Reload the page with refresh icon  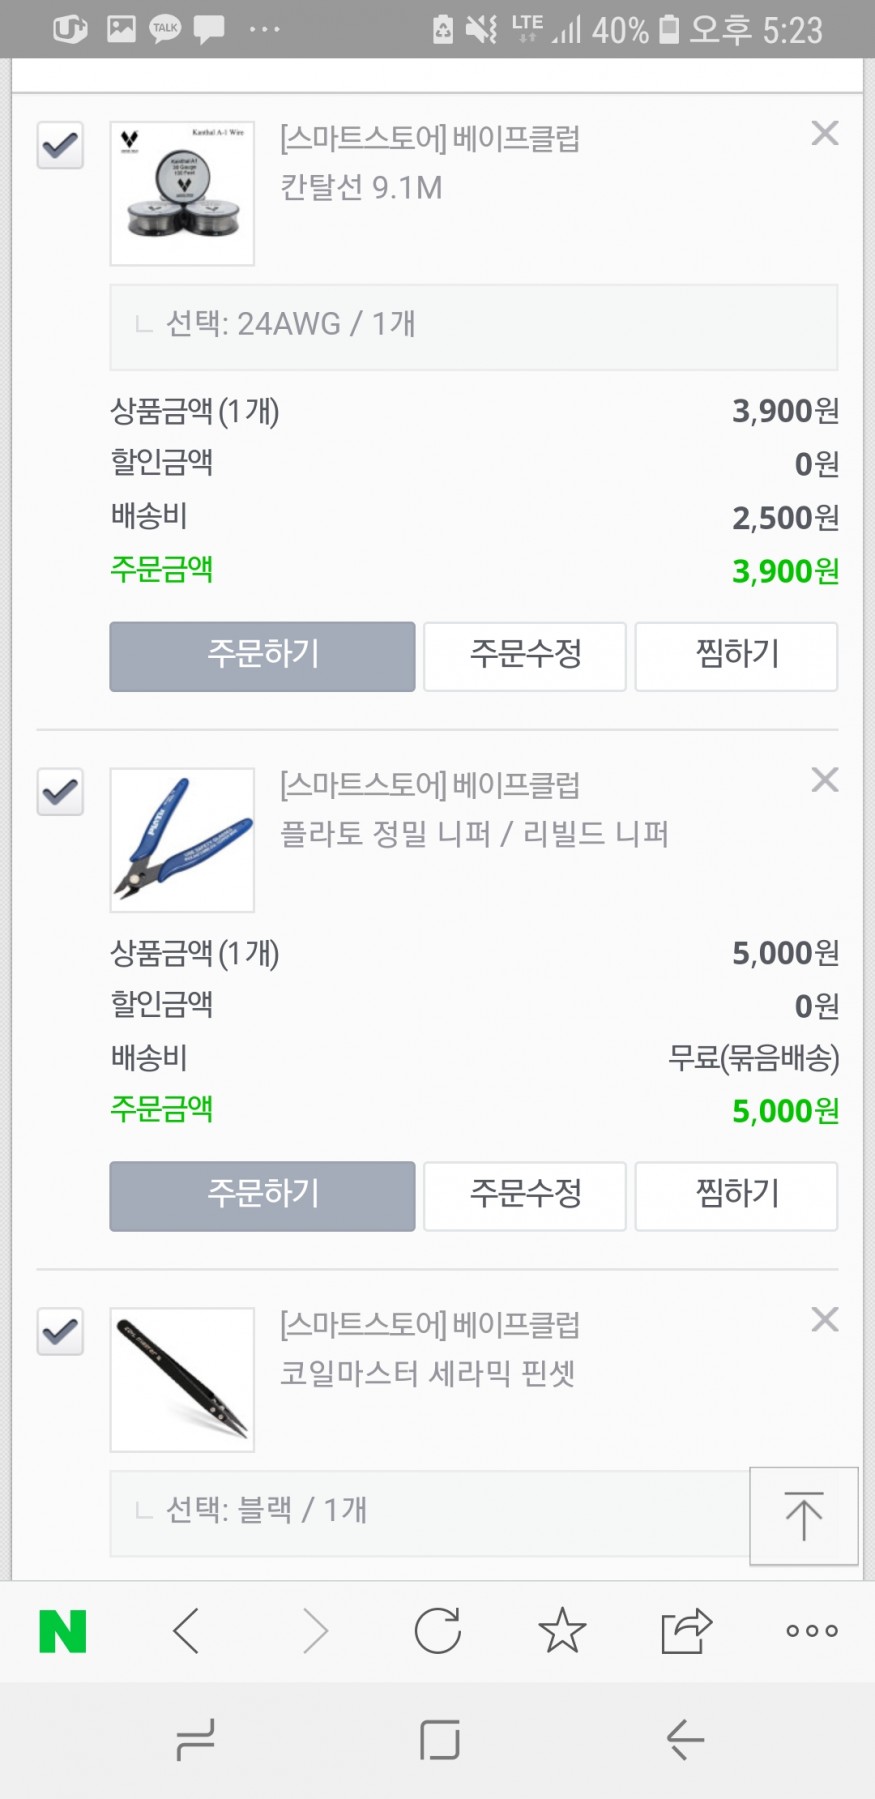(x=438, y=1631)
